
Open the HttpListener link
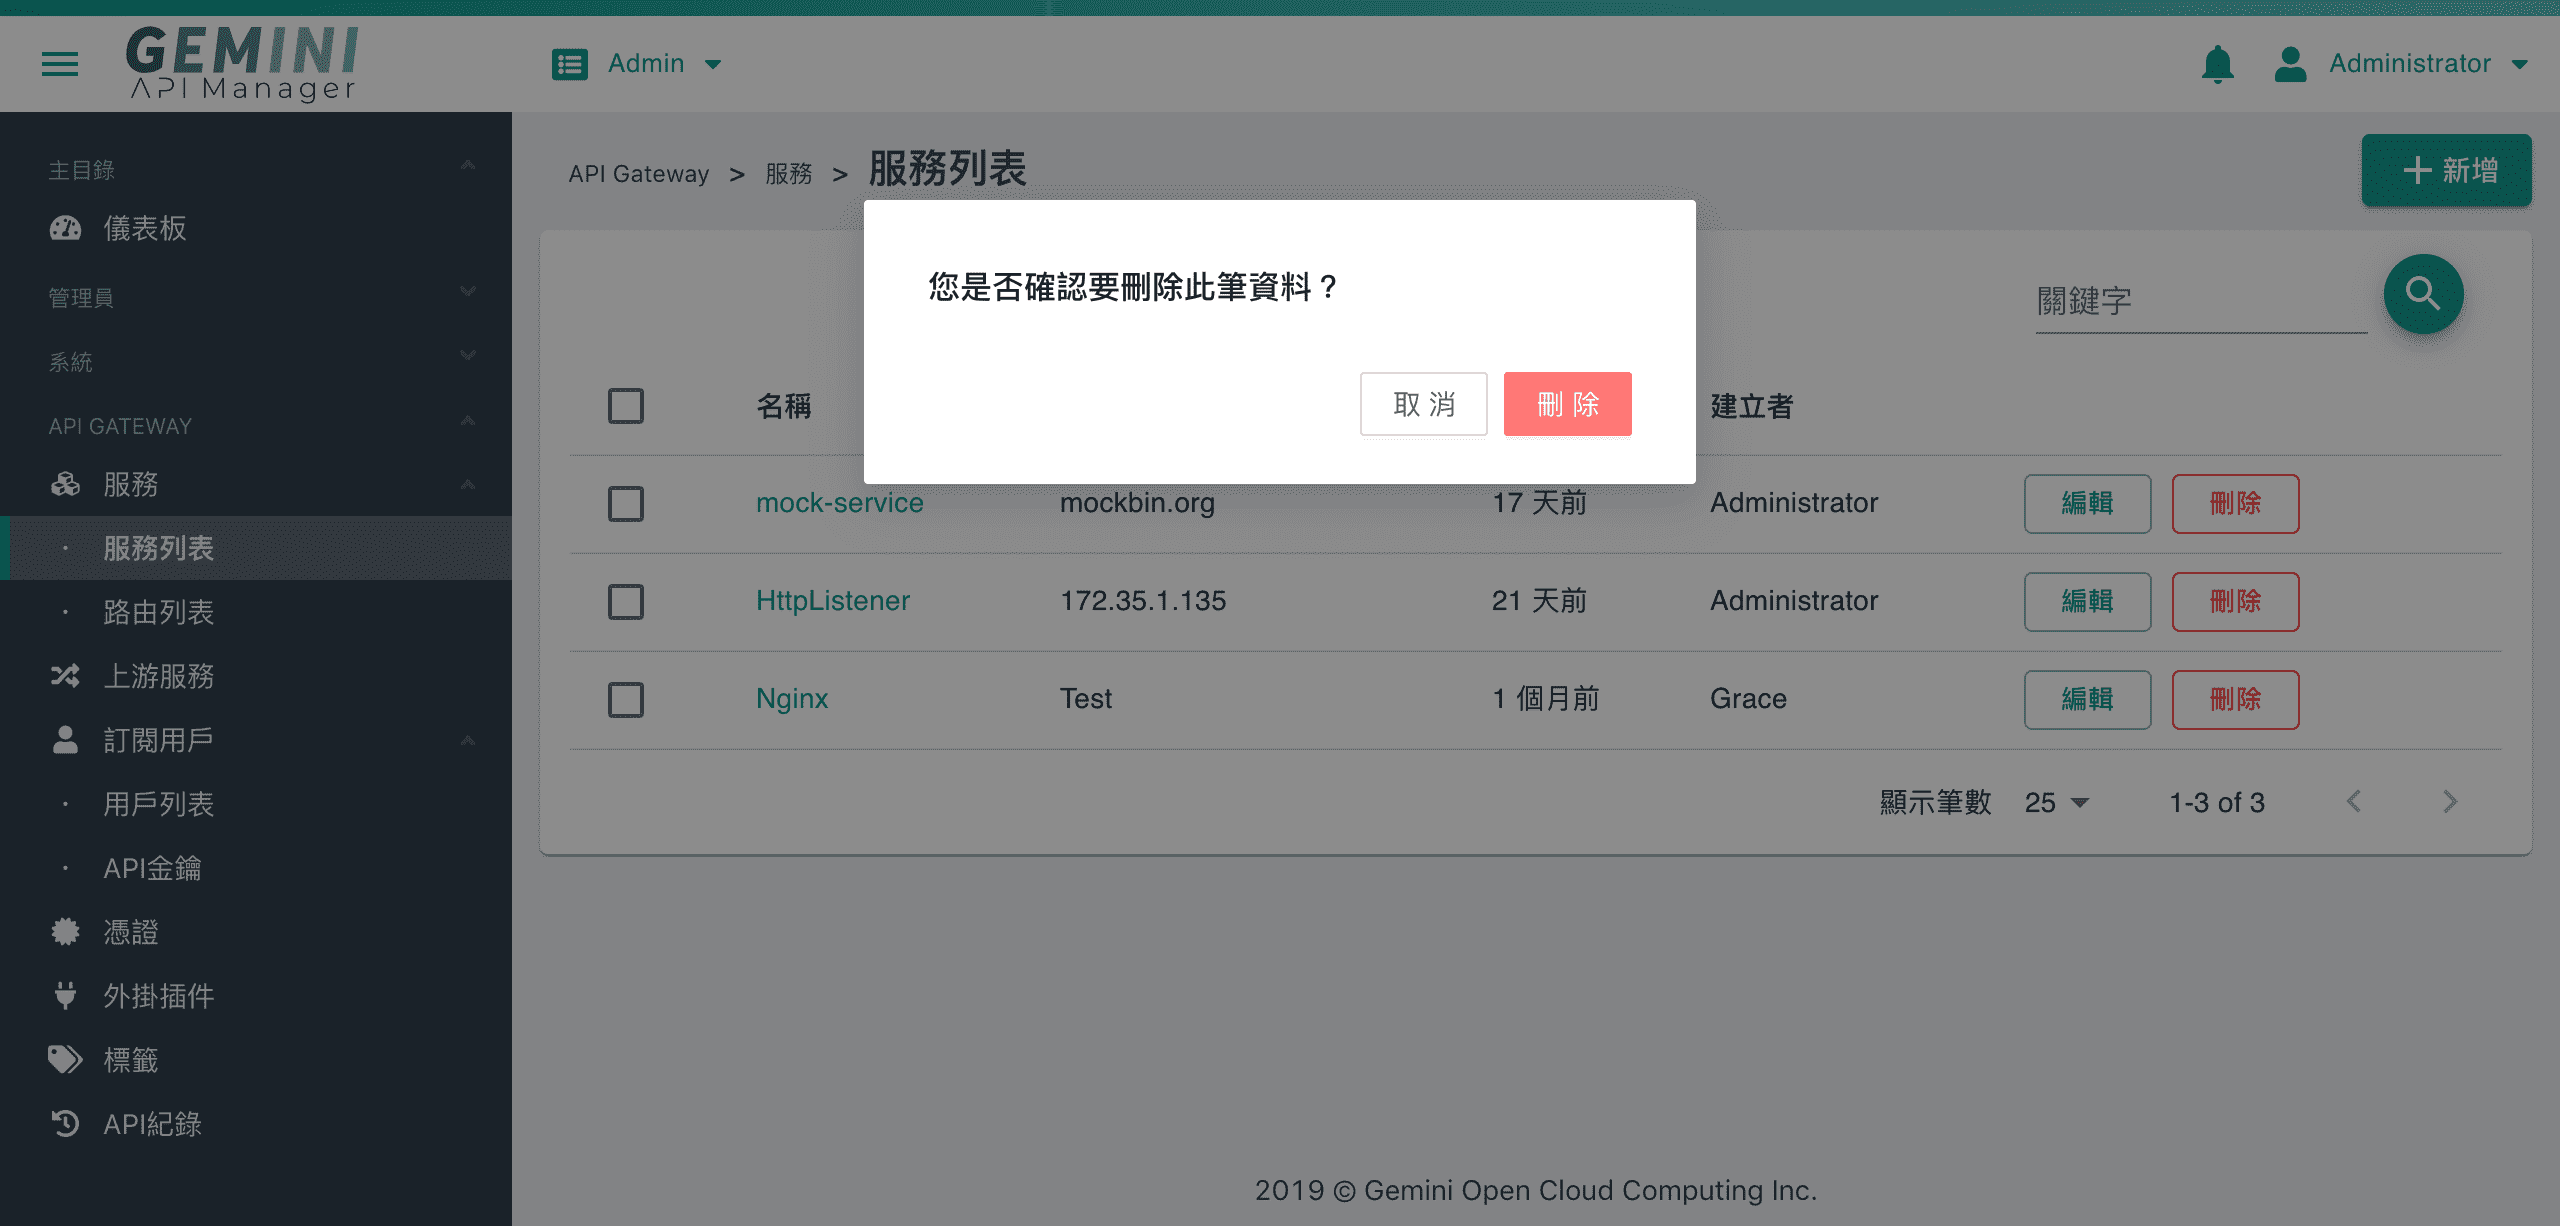point(833,600)
